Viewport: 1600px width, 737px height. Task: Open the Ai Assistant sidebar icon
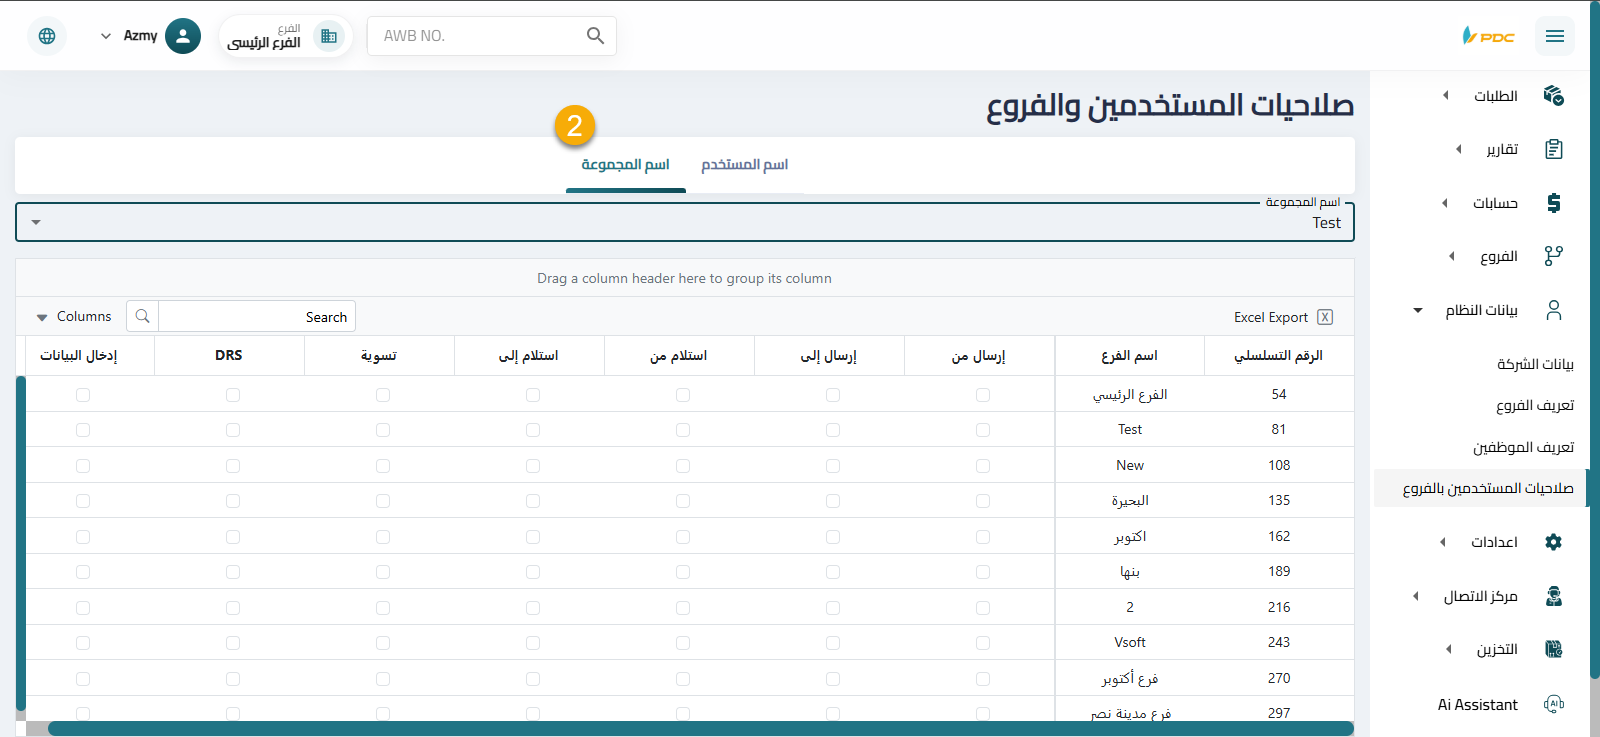coord(1553,704)
